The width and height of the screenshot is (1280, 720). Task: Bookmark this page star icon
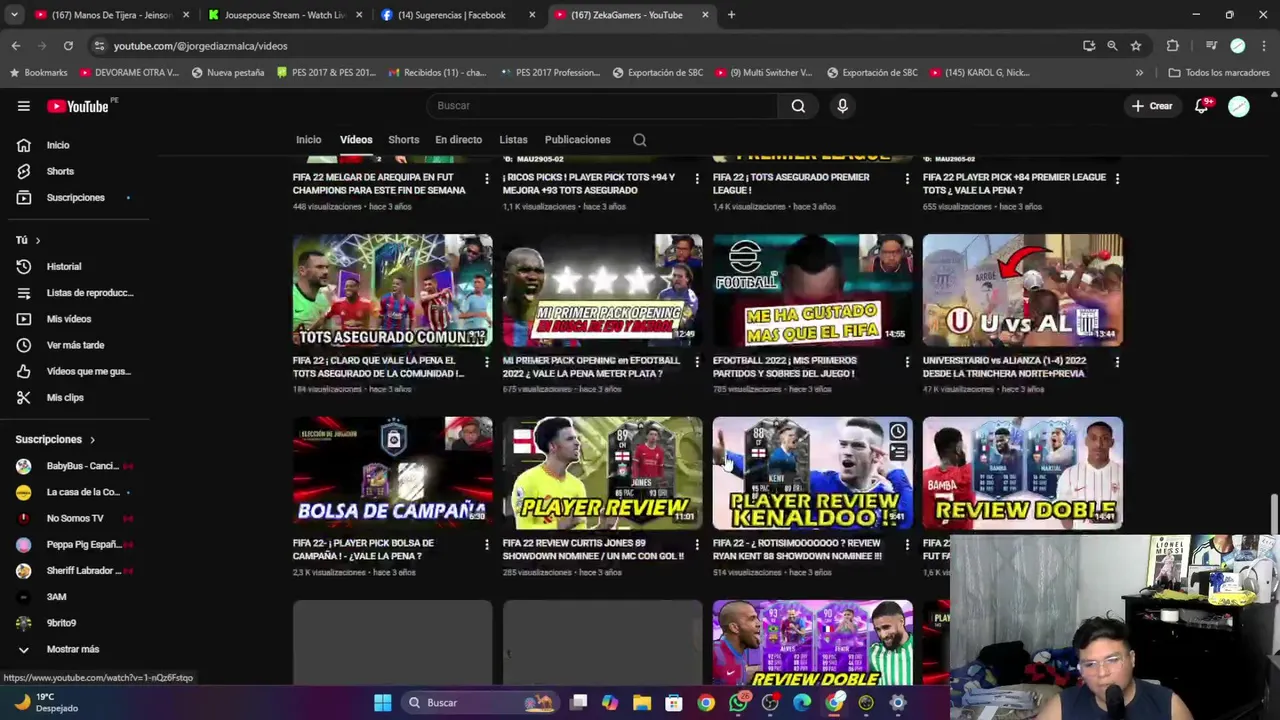1136,46
